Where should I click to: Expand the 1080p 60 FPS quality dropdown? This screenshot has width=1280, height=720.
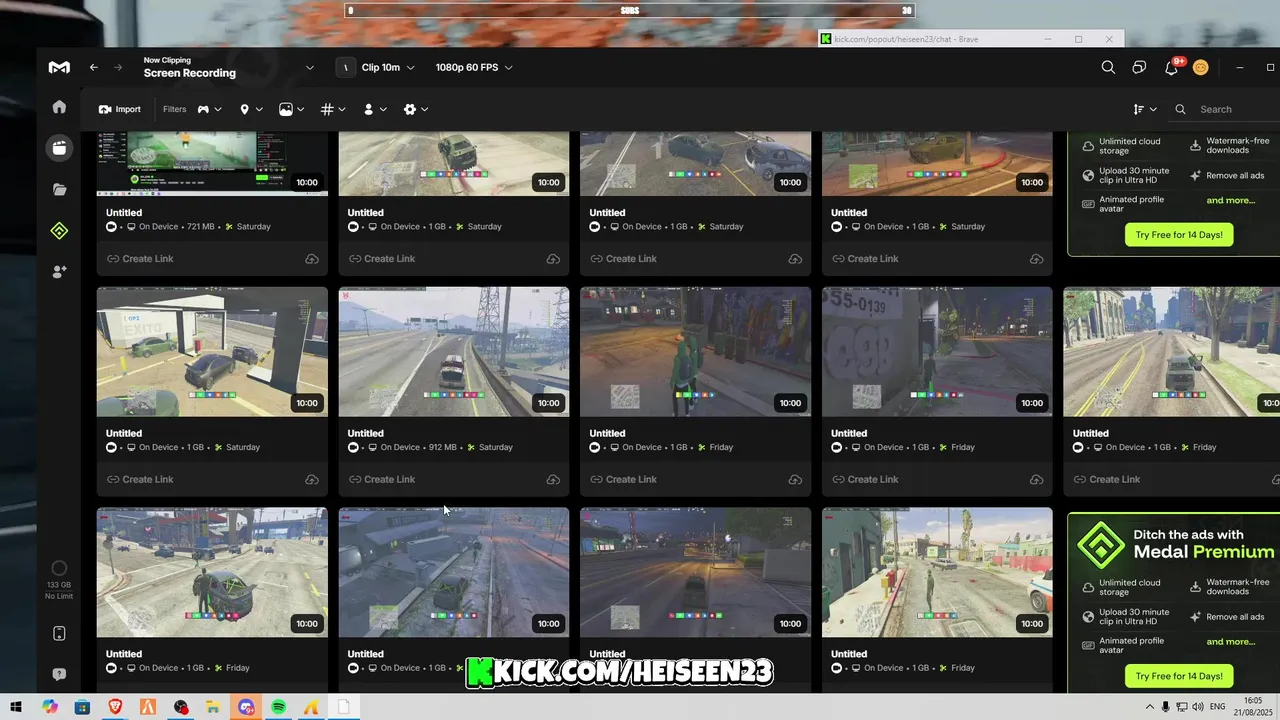[x=474, y=67]
